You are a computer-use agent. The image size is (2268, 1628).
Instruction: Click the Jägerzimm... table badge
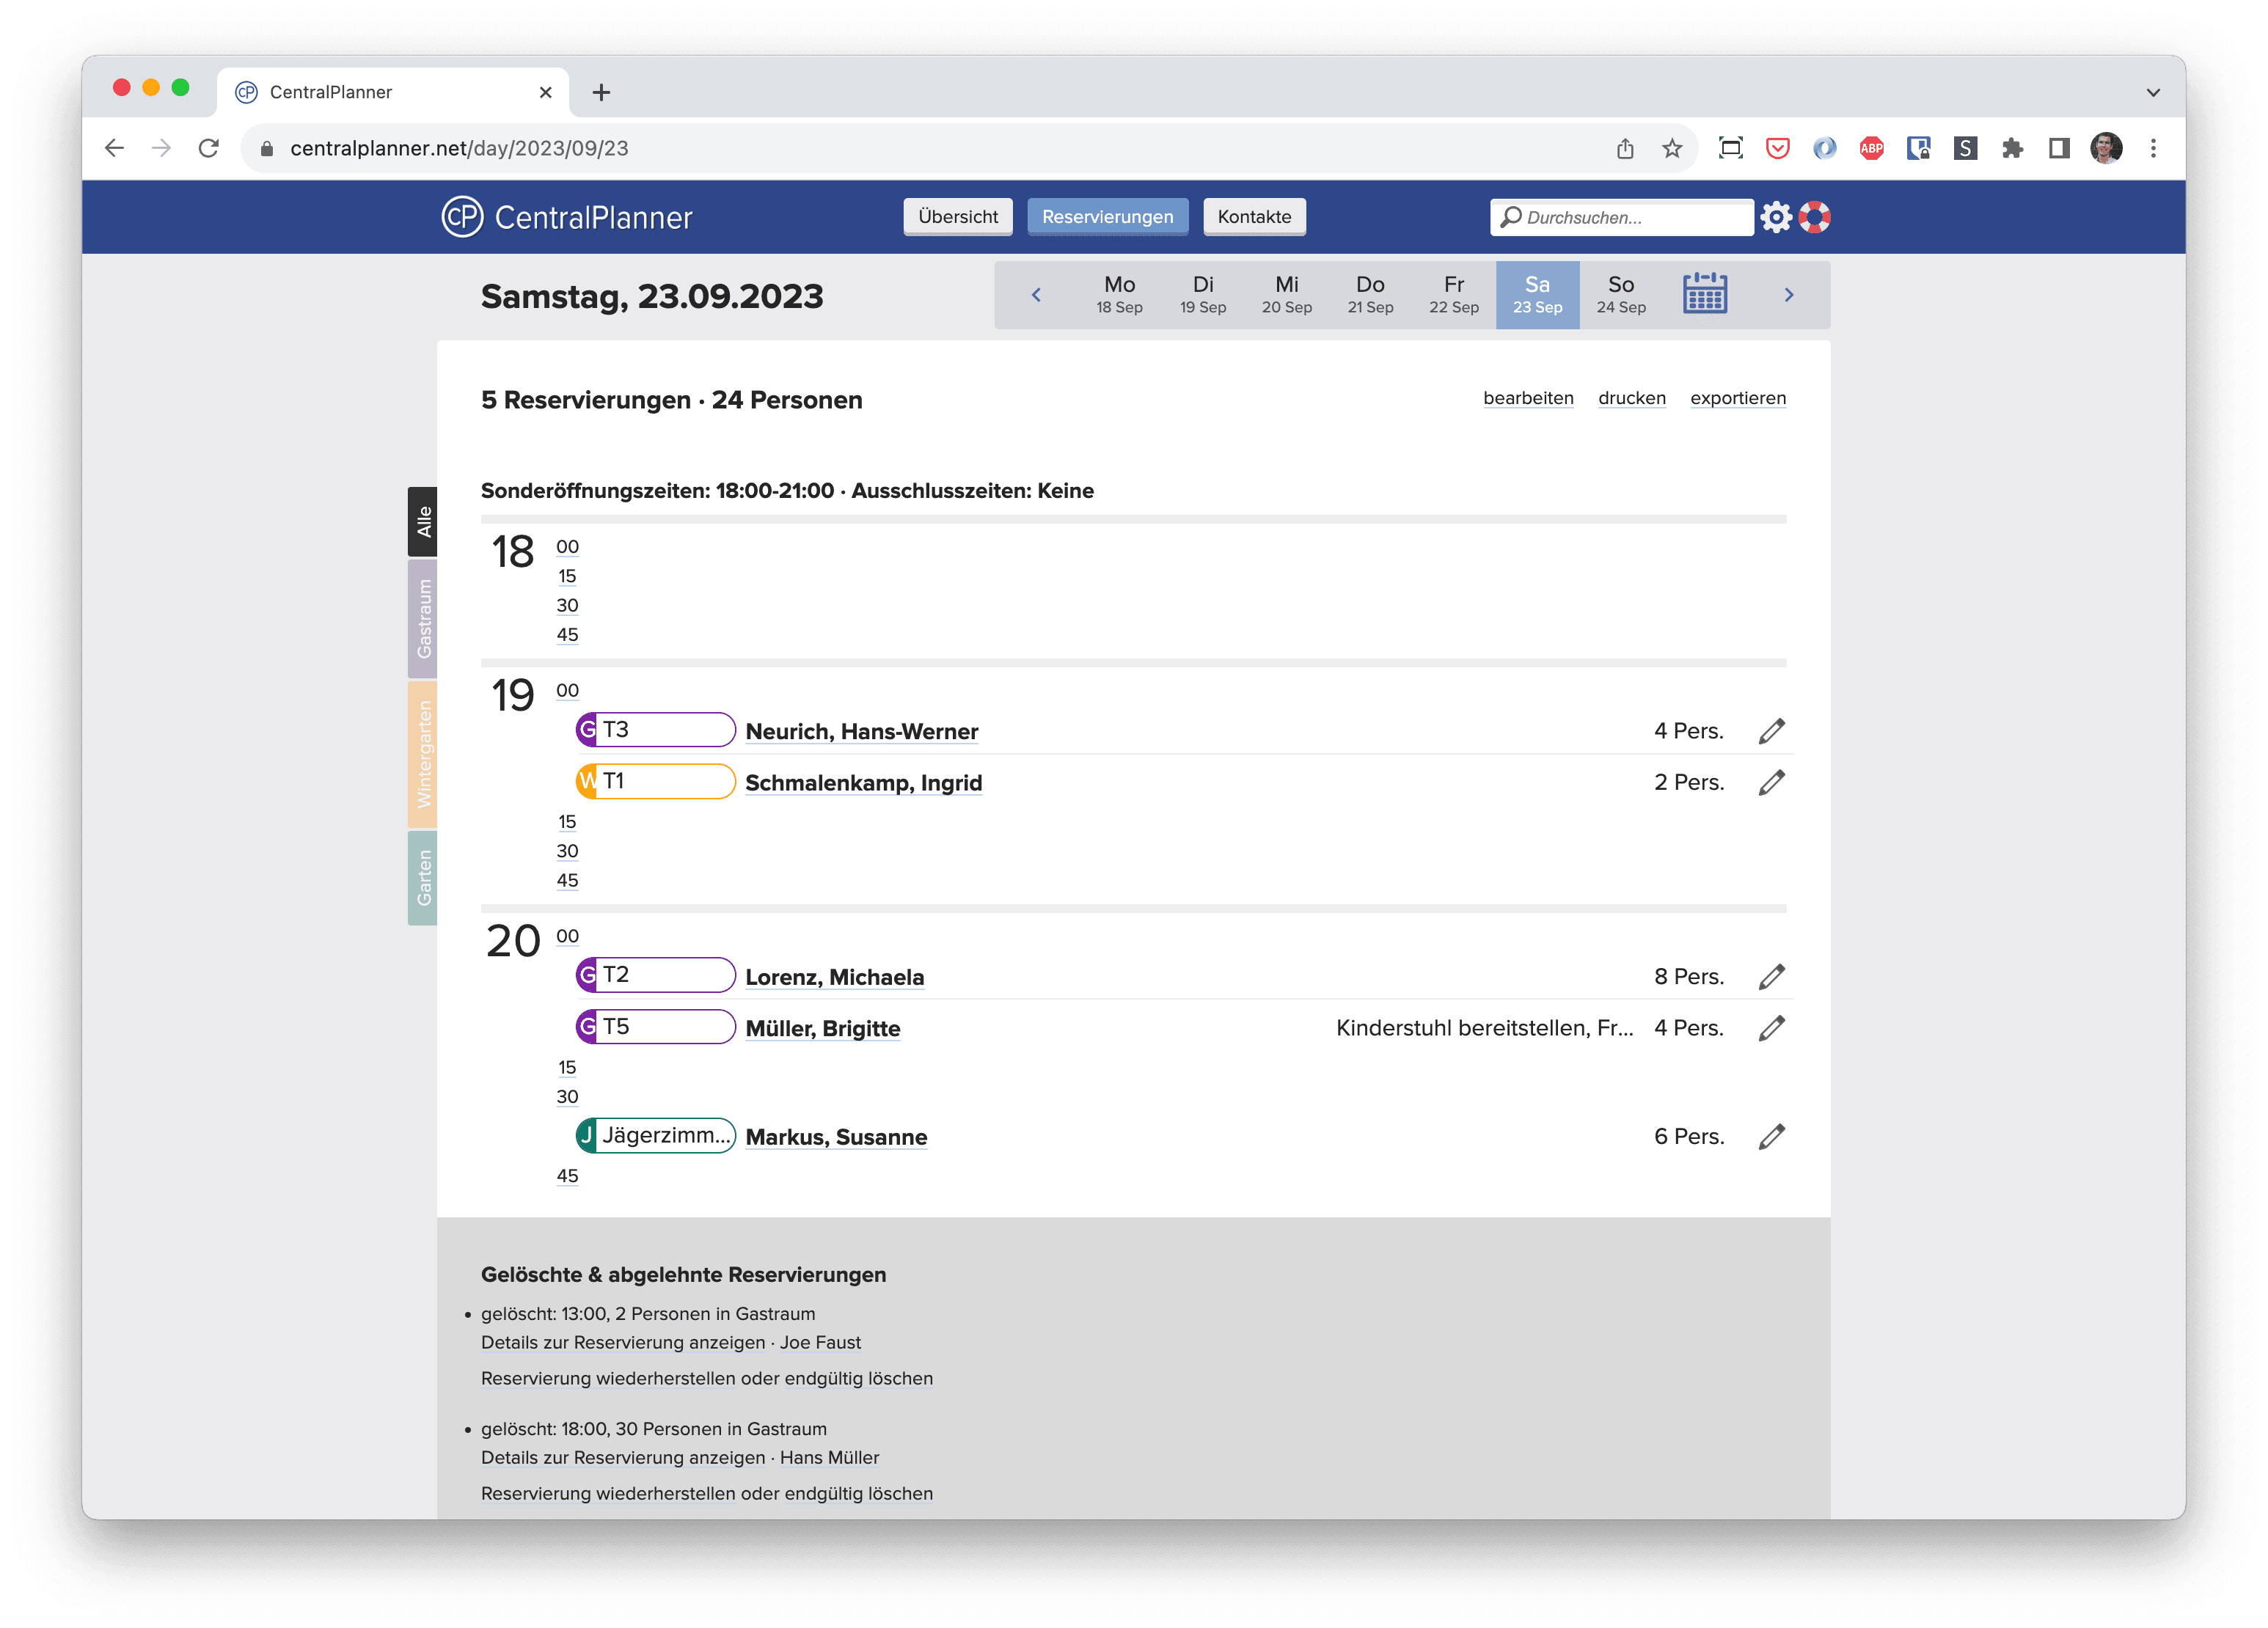pyautogui.click(x=655, y=1135)
